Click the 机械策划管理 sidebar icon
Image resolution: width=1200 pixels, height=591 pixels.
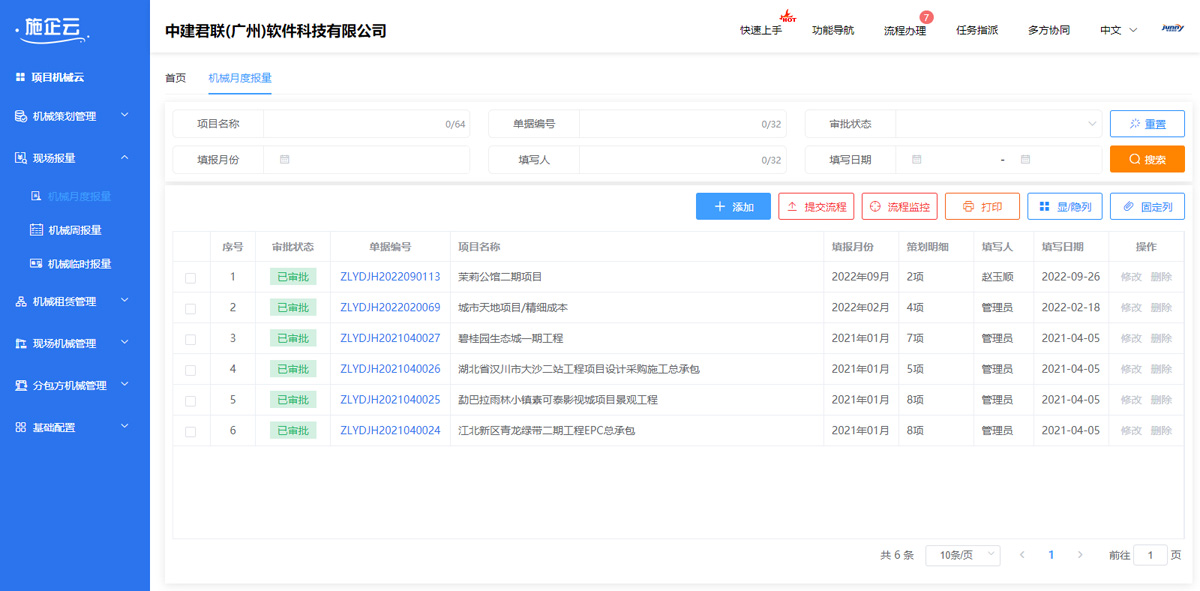pyautogui.click(x=21, y=116)
